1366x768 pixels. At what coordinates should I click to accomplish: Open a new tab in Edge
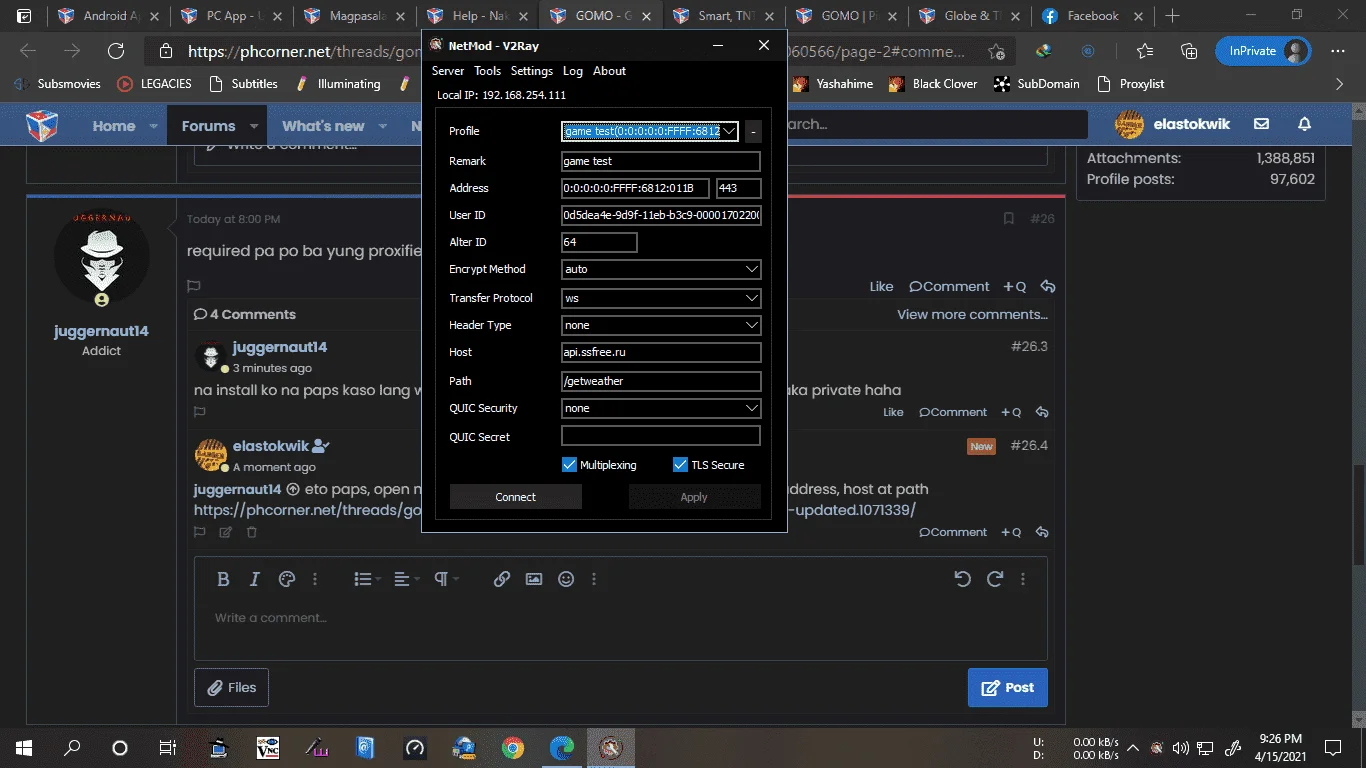(x=1173, y=16)
